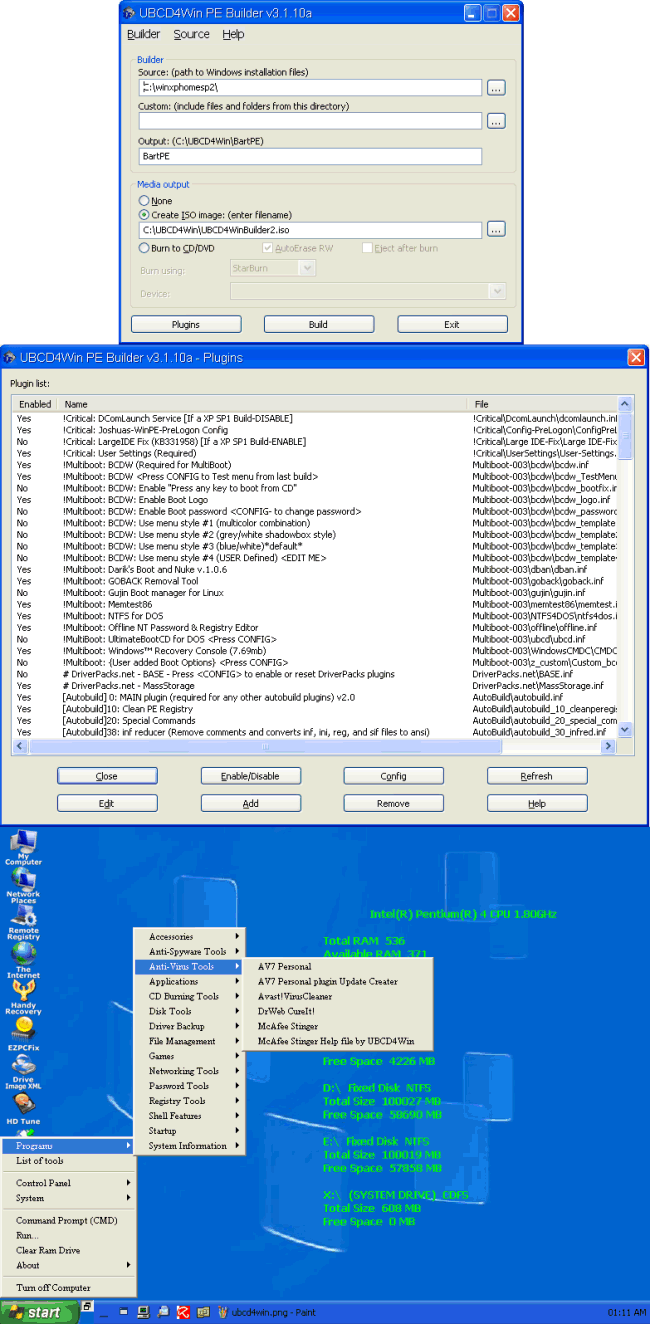Open the Handy Recovery desktop icon
Viewport: 650px width, 1324px height.
pyautogui.click(x=23, y=997)
